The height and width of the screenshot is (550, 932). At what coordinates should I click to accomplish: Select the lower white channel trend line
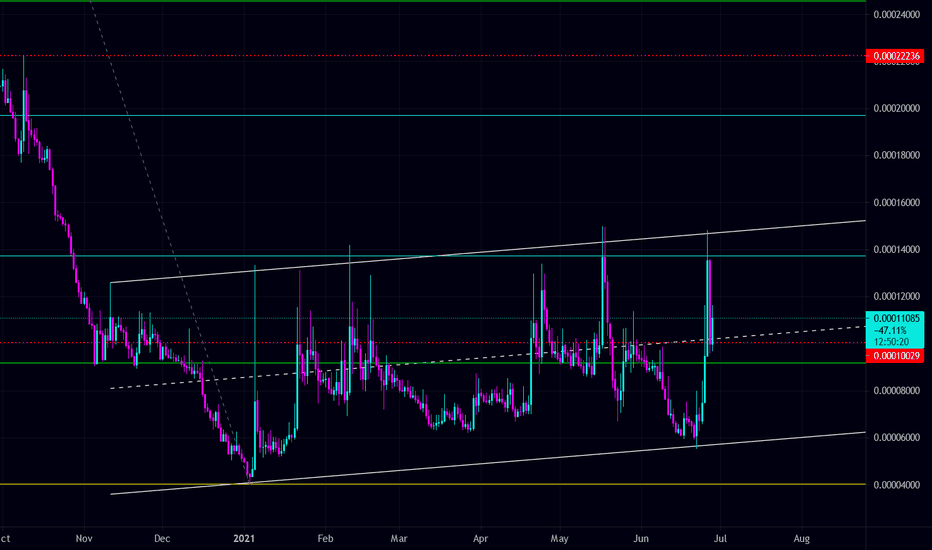coord(487,463)
